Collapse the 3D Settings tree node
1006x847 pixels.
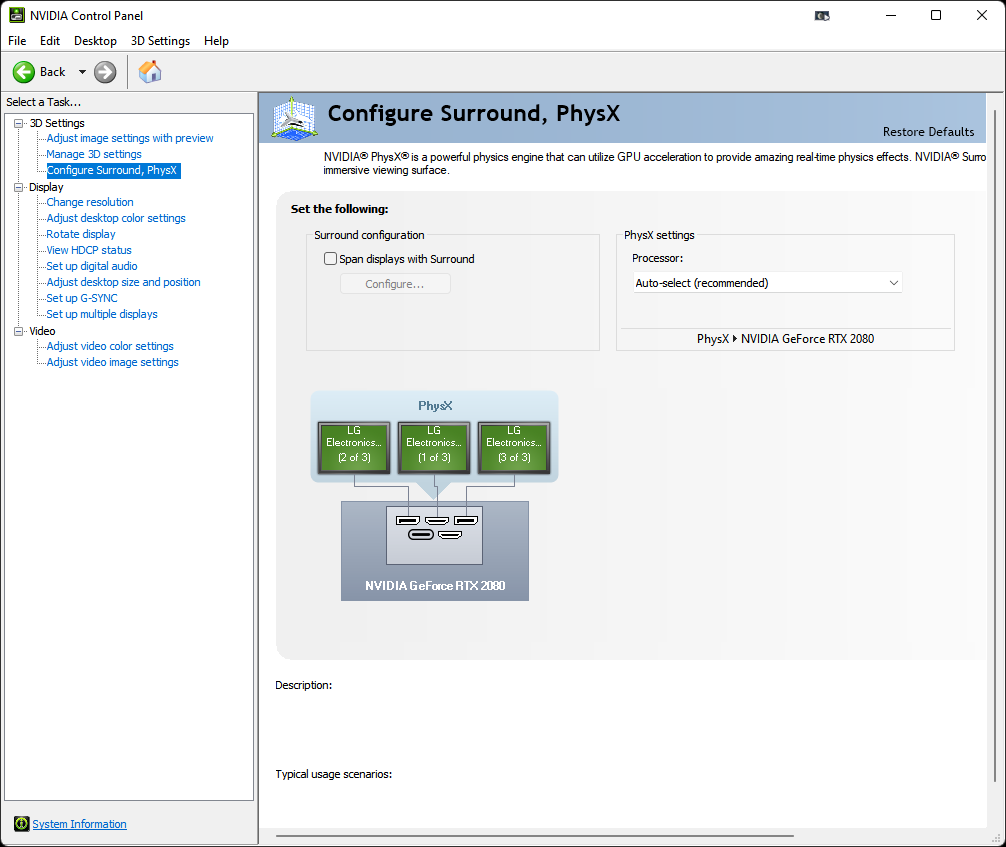19,123
